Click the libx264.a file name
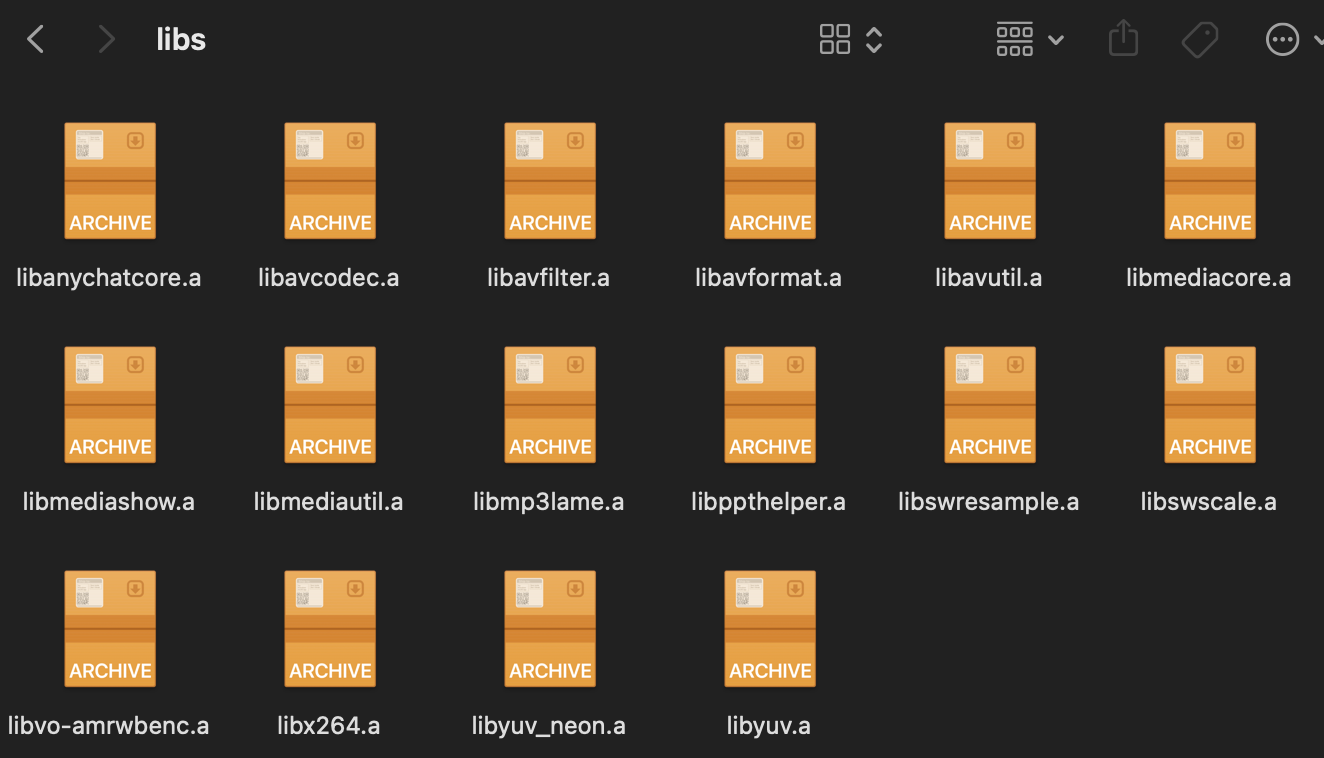 coord(329,726)
